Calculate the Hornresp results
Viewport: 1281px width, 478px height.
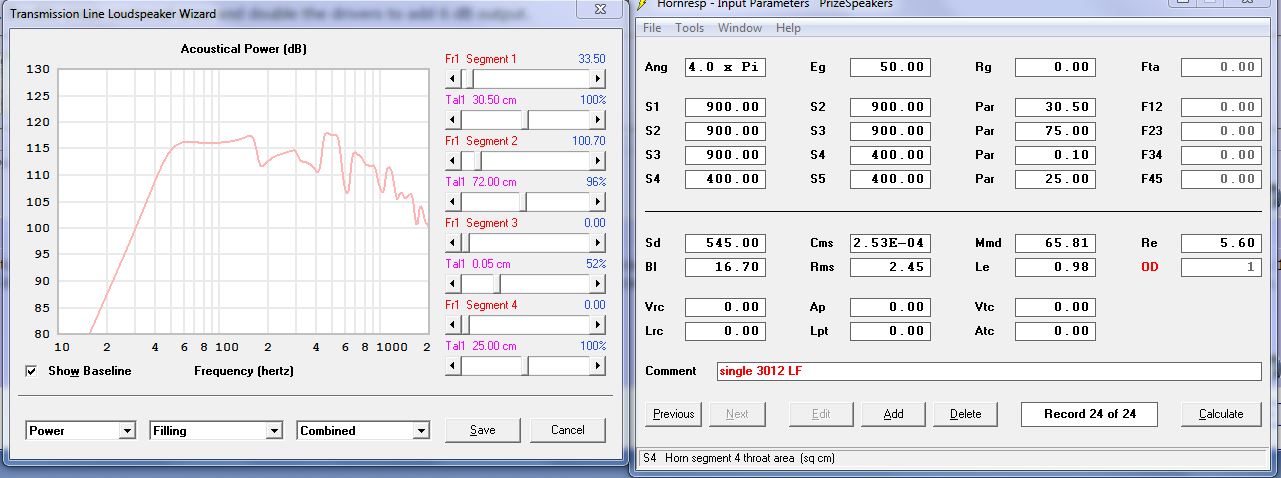(x=1221, y=414)
